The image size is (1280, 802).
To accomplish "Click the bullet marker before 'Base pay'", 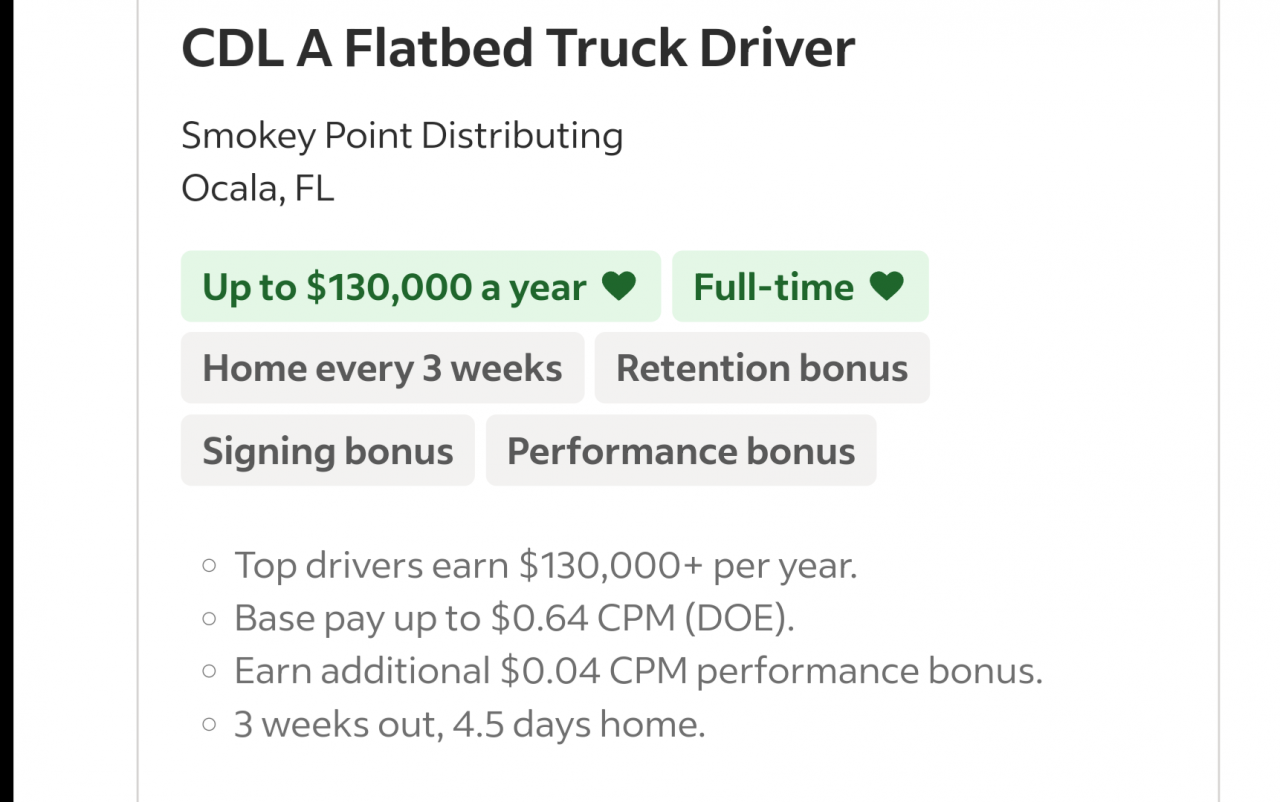I will pos(209,619).
